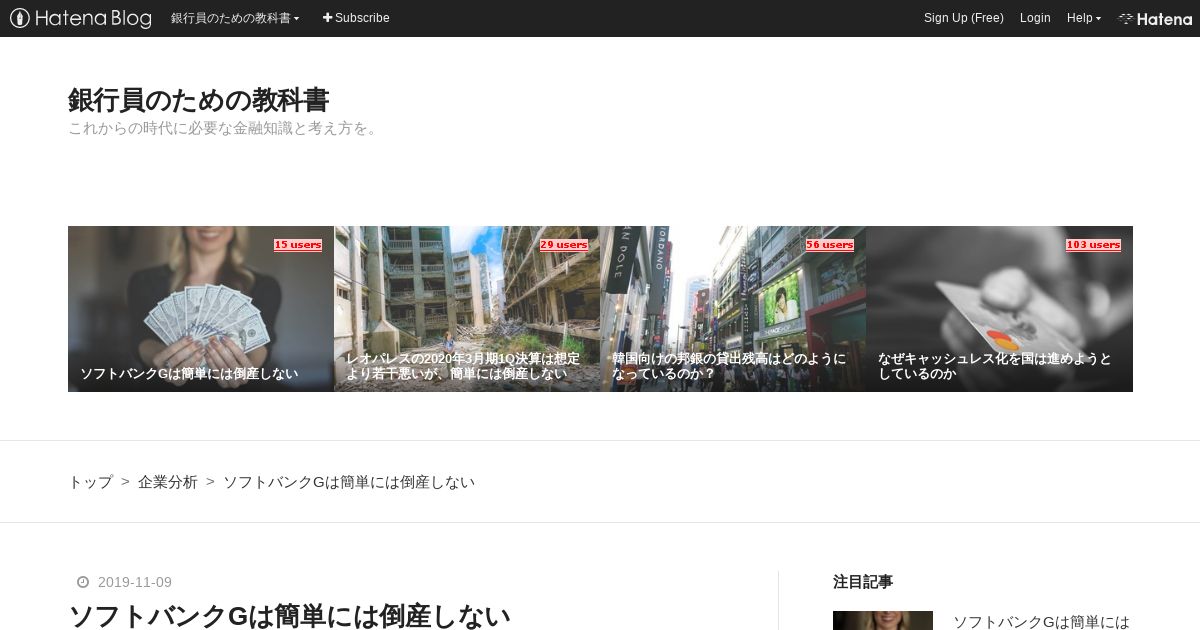Click the blog subtitle これからの時代に必要な金融知識と考え方を。
The width and height of the screenshot is (1200, 630).
225,128
